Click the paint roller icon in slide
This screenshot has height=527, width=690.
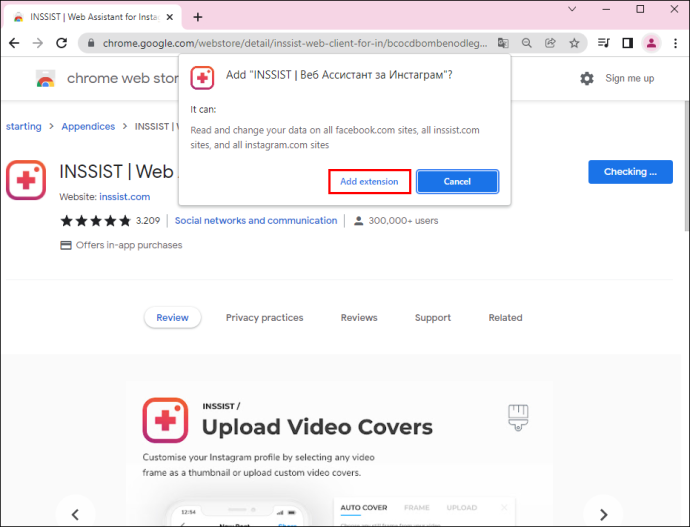[518, 417]
